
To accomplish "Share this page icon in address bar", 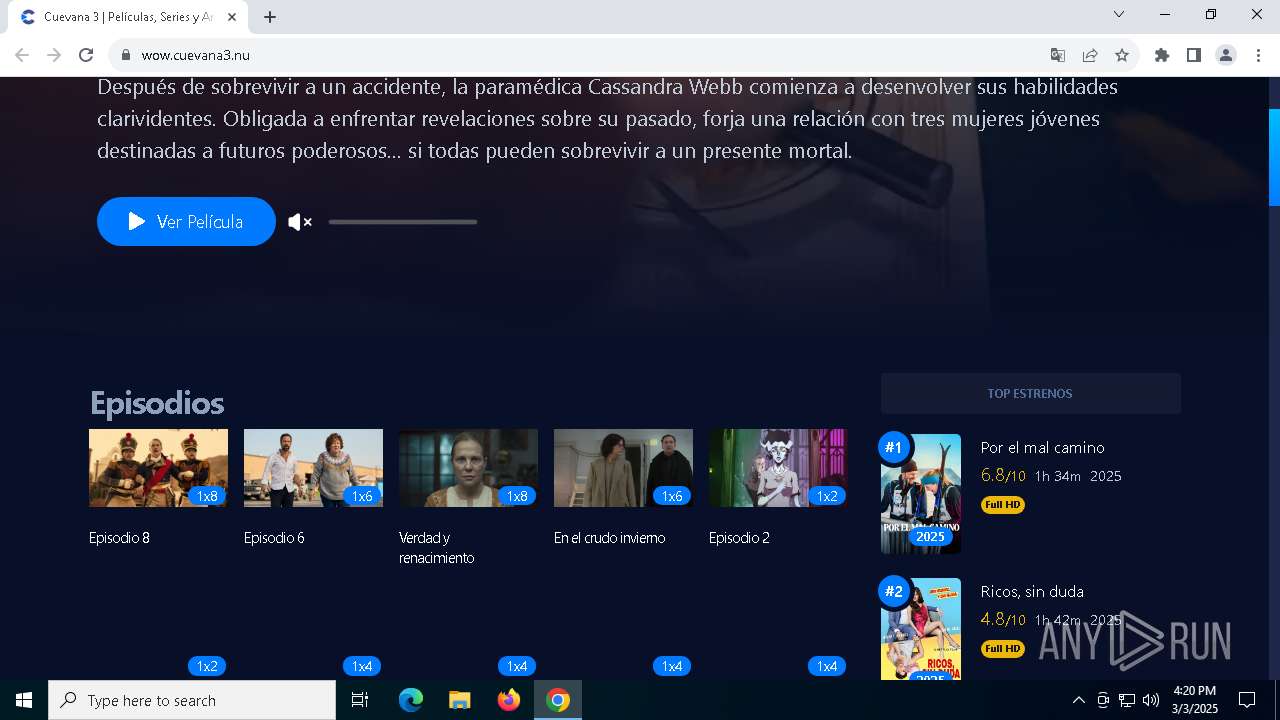I will 1090,55.
